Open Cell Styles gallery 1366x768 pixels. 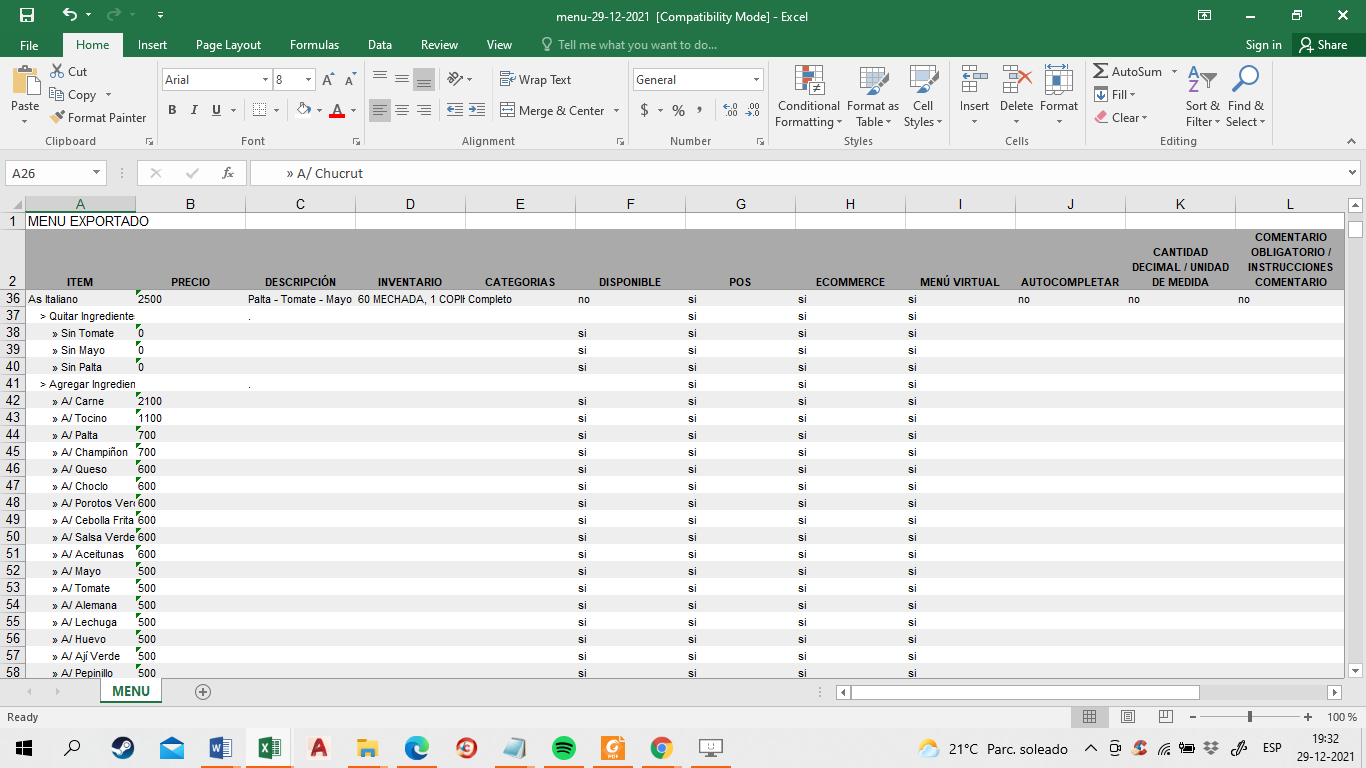[x=923, y=97]
